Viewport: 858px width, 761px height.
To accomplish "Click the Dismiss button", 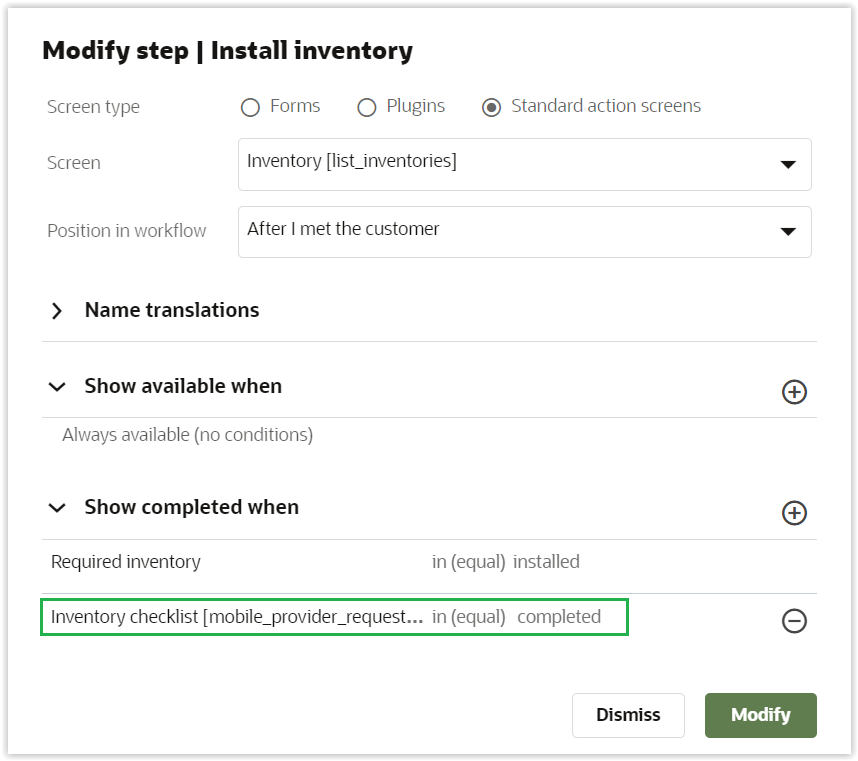I will 628,715.
